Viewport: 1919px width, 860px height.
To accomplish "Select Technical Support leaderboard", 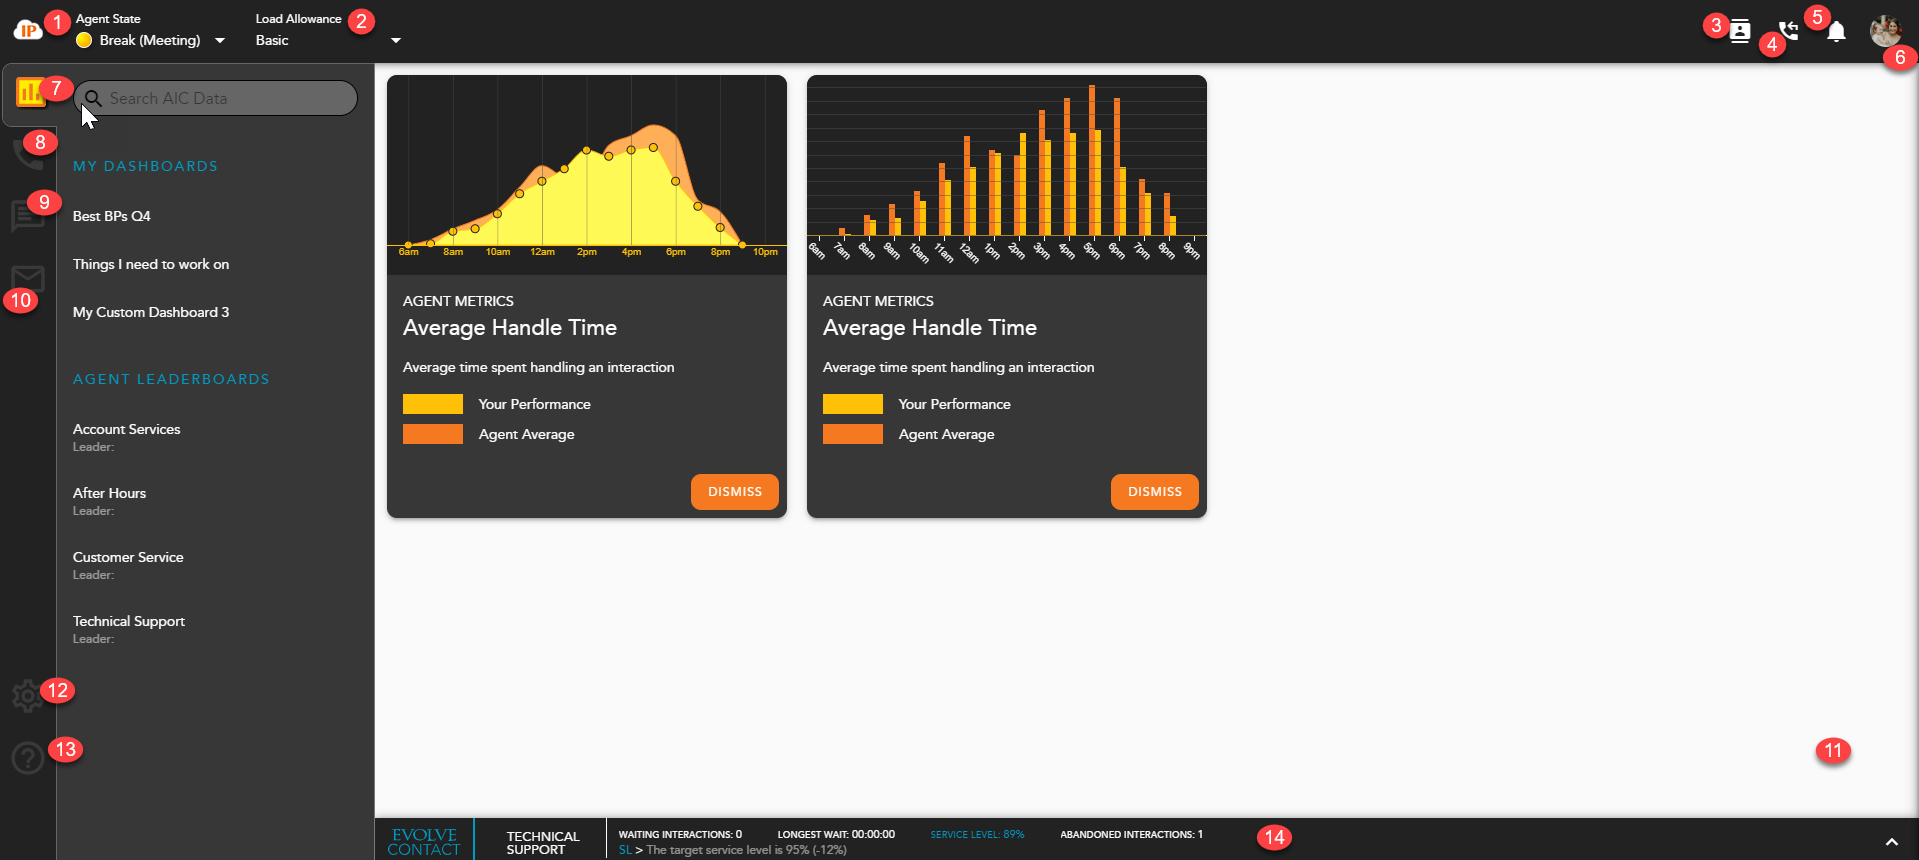I will coord(129,621).
